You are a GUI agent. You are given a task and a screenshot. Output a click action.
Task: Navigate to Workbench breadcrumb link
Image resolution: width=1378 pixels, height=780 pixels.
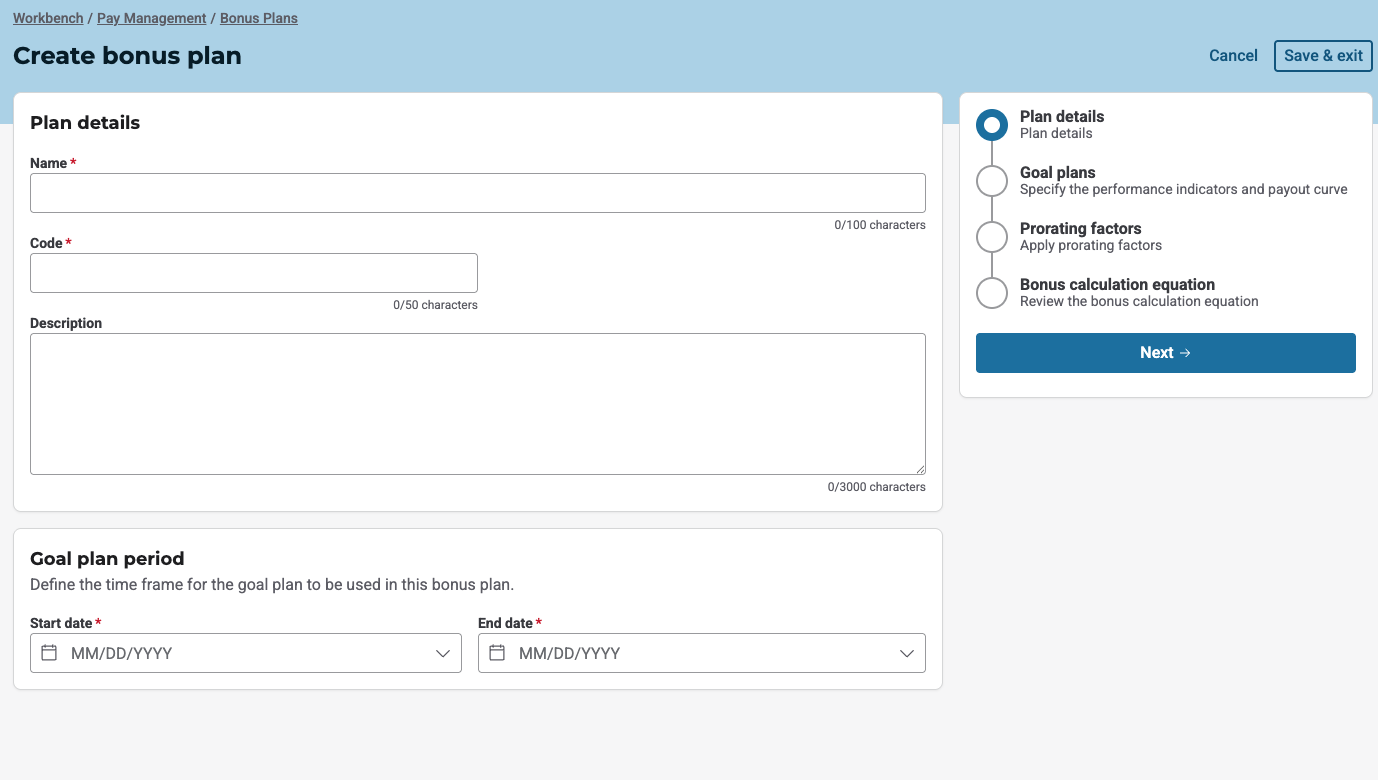pos(48,18)
